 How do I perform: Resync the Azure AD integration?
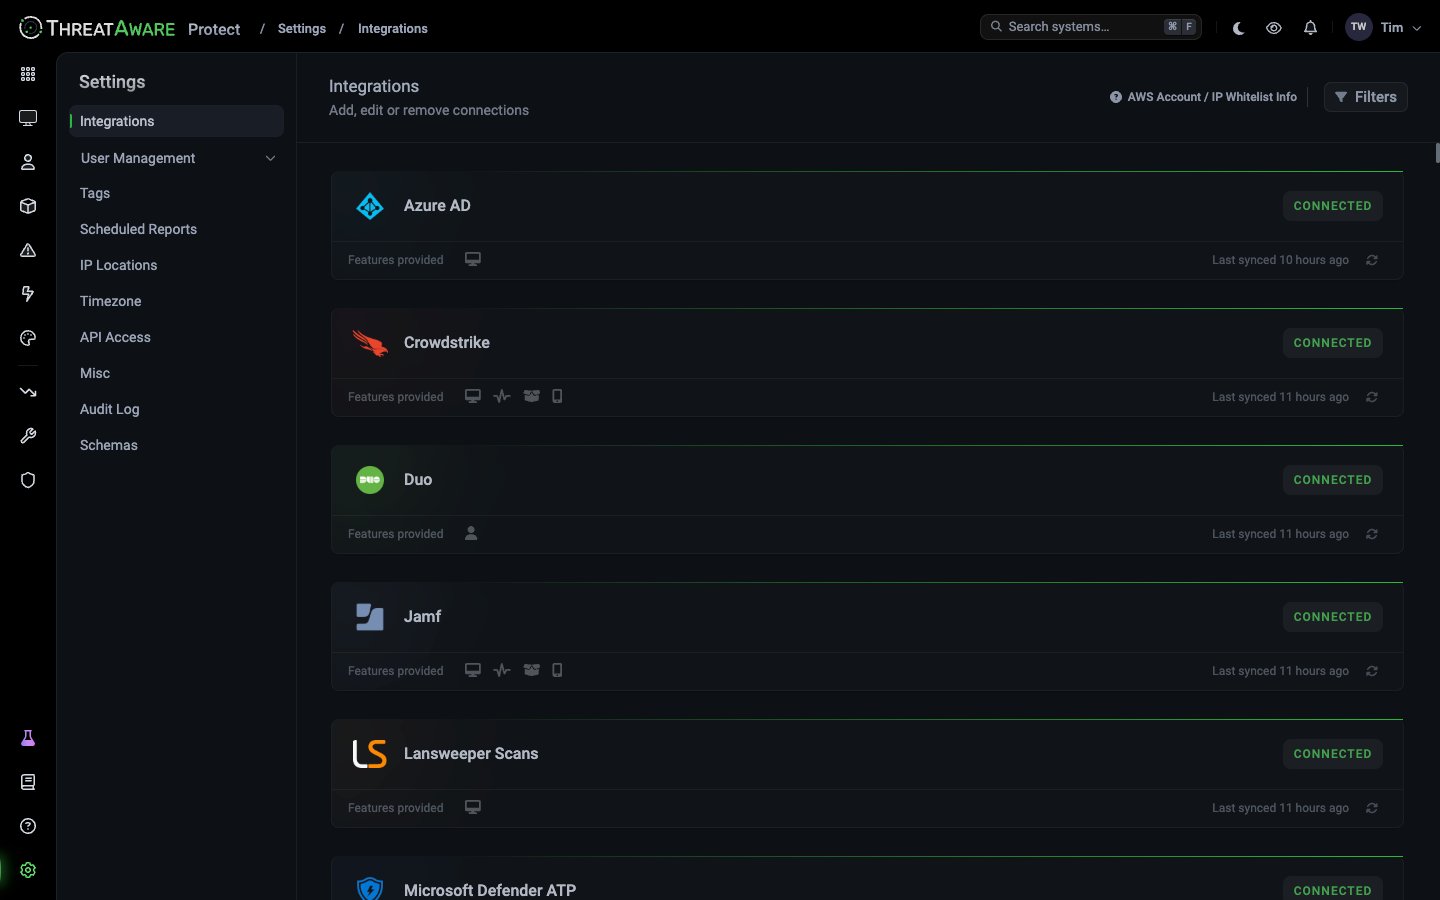1372,260
